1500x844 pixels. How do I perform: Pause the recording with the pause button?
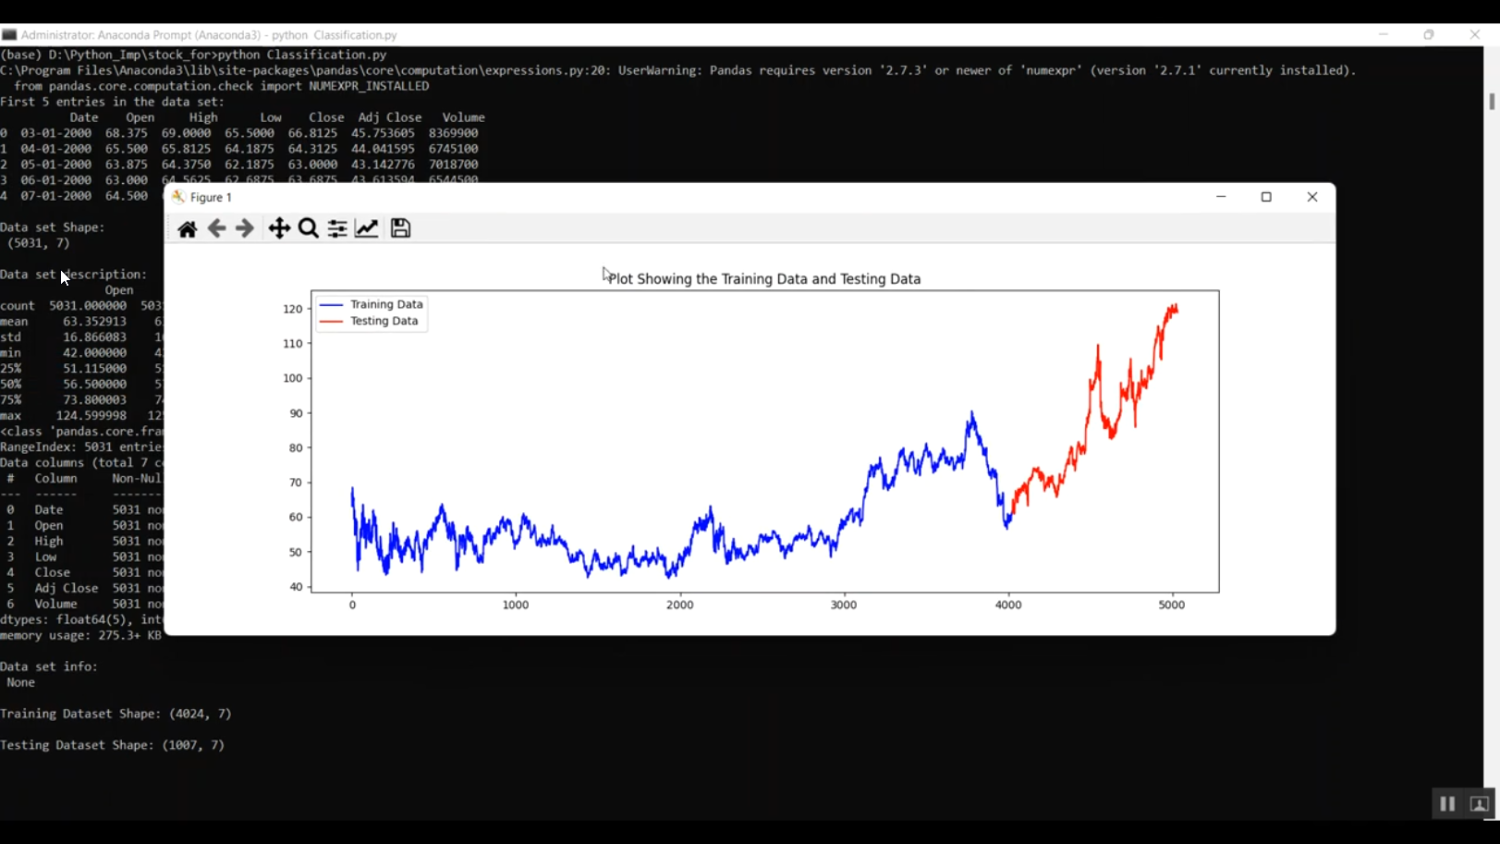tap(1447, 804)
